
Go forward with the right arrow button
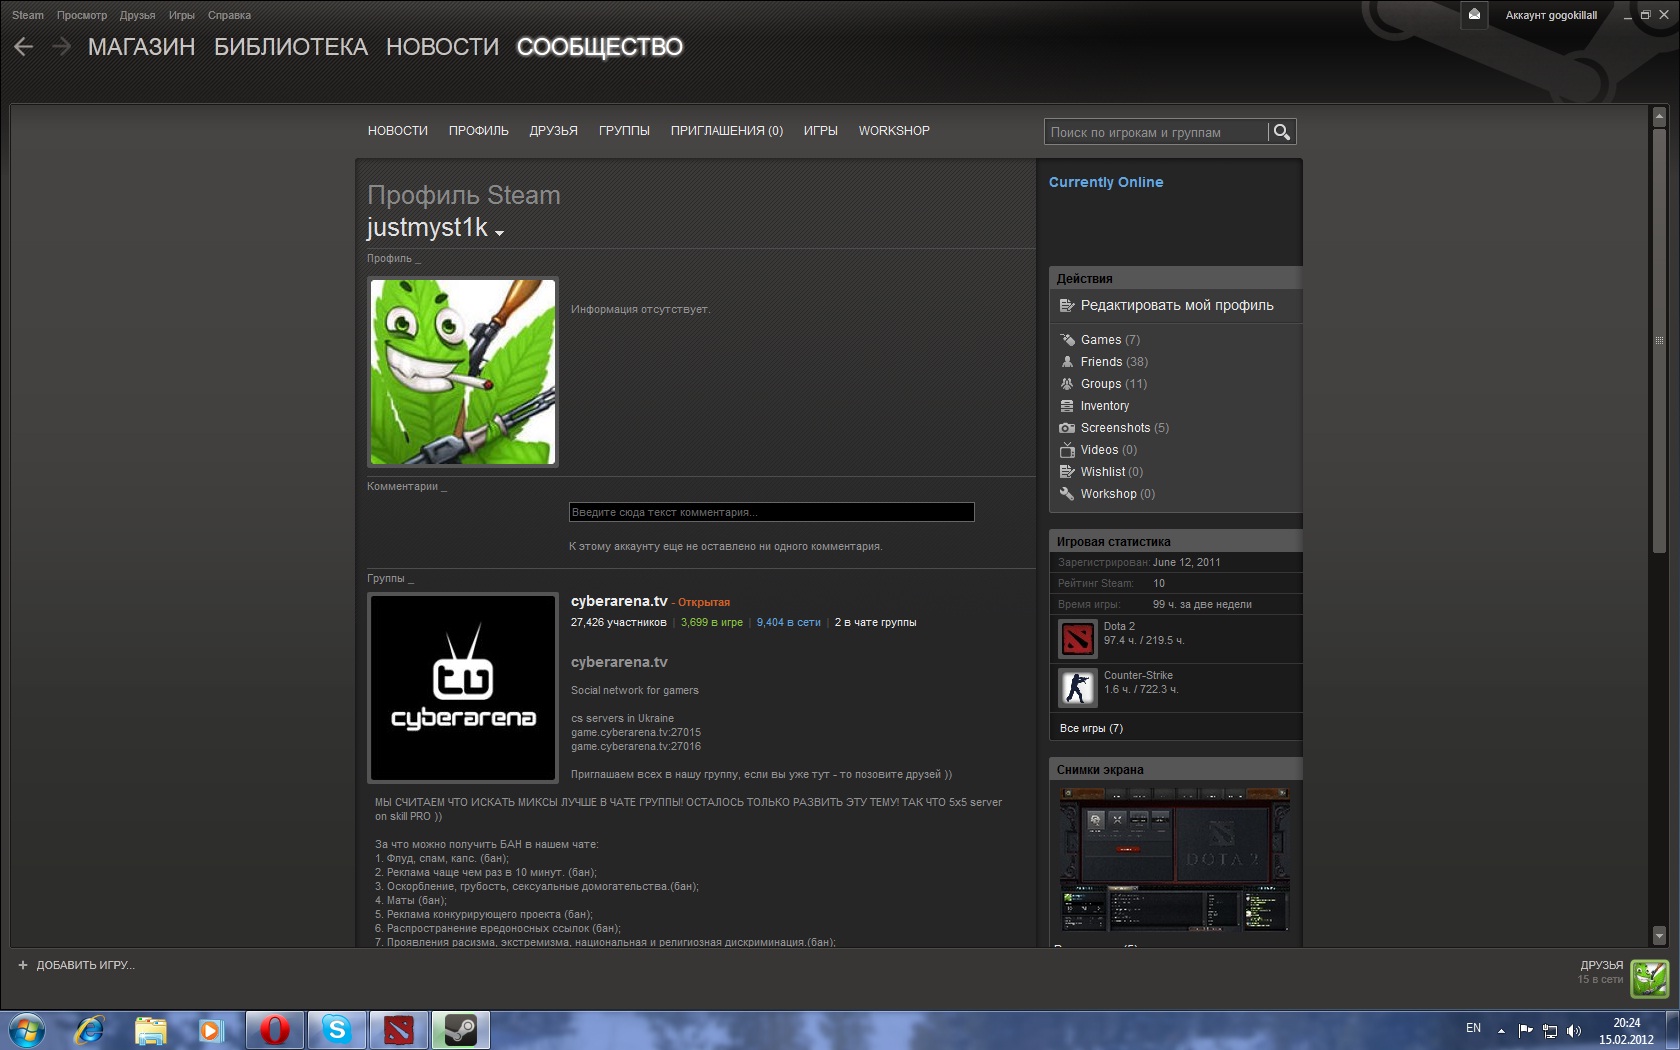point(61,47)
